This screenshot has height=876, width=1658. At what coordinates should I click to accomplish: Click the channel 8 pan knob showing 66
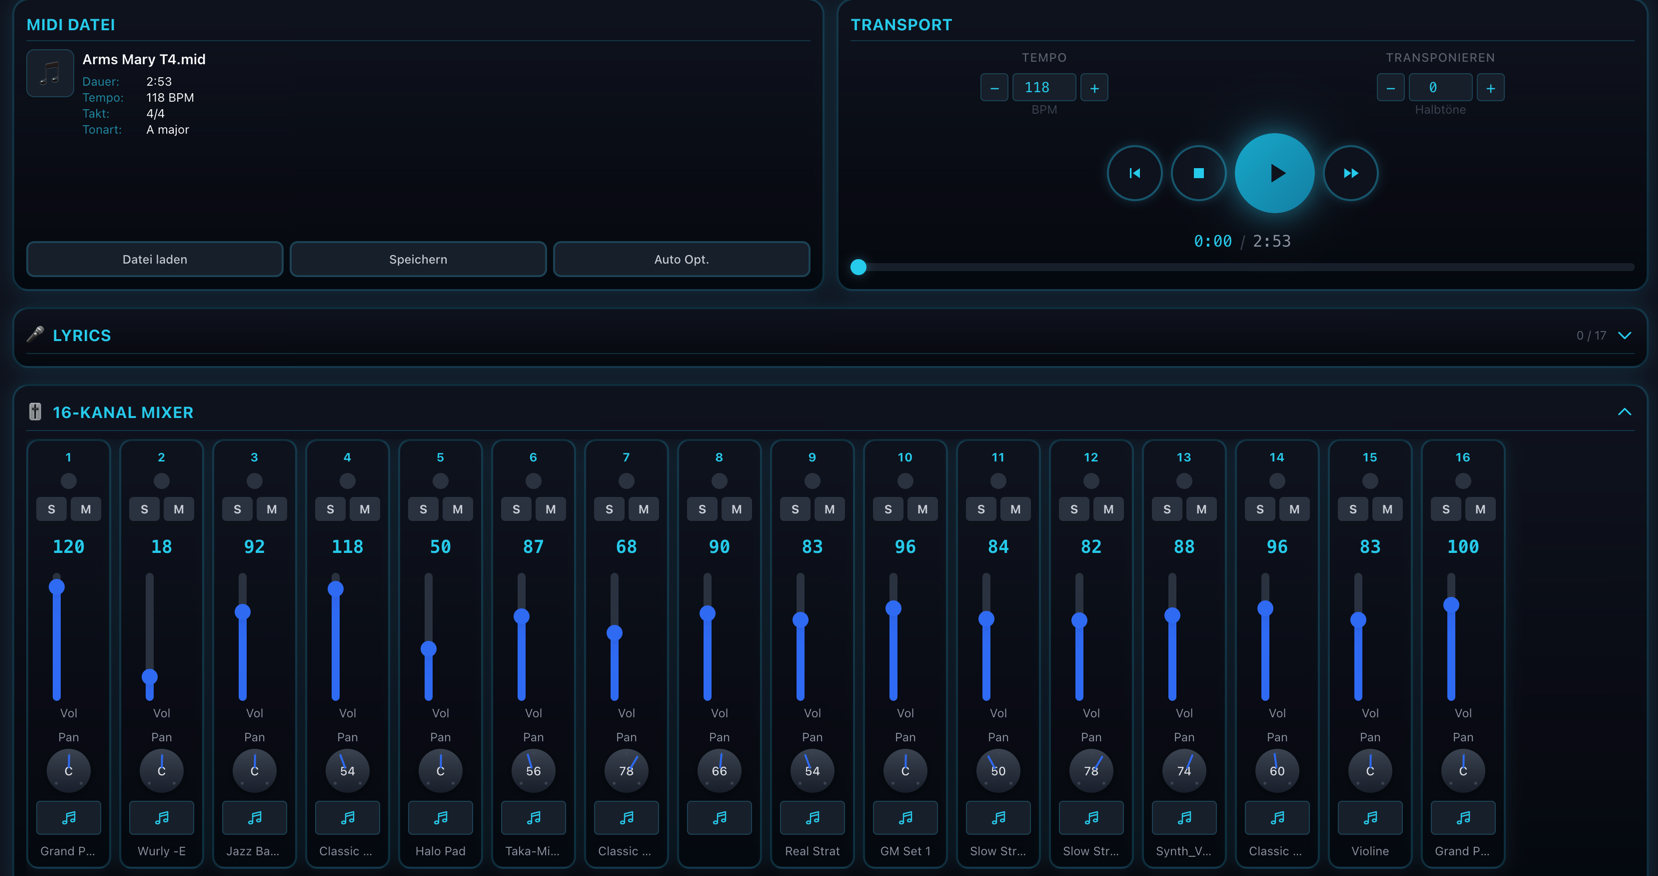[719, 771]
